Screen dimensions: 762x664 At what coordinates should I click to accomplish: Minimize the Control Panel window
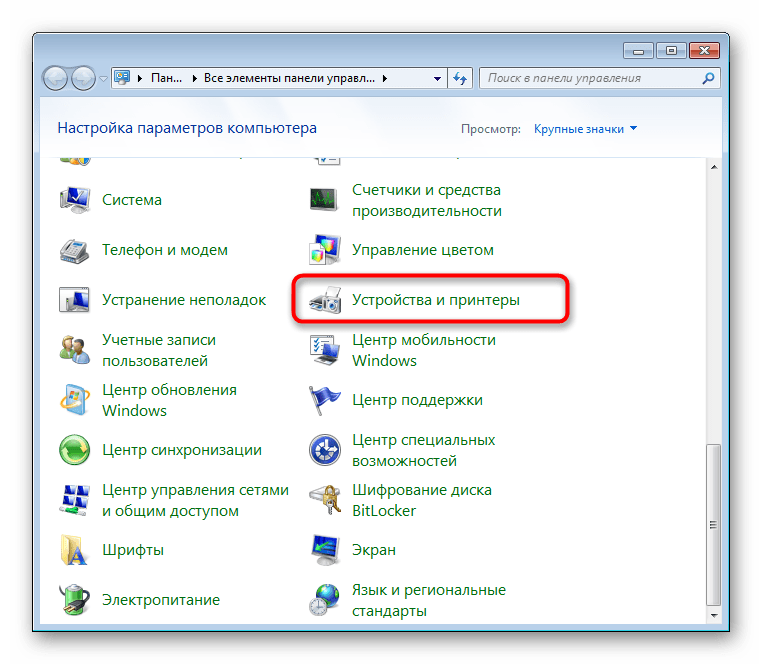click(x=639, y=51)
